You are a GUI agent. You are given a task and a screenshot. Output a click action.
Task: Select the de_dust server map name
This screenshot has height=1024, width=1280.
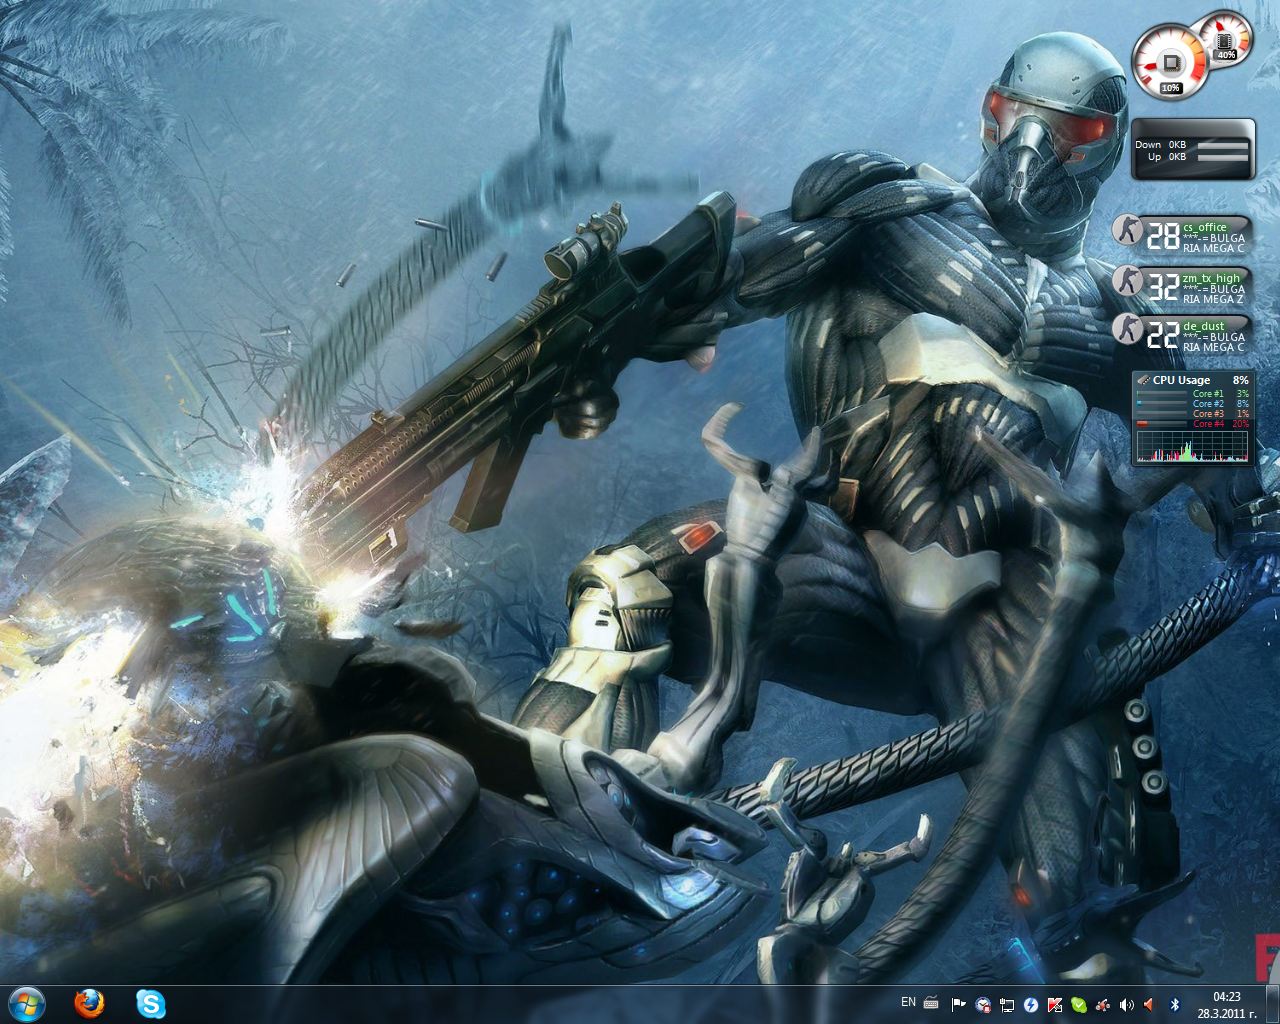point(1203,327)
